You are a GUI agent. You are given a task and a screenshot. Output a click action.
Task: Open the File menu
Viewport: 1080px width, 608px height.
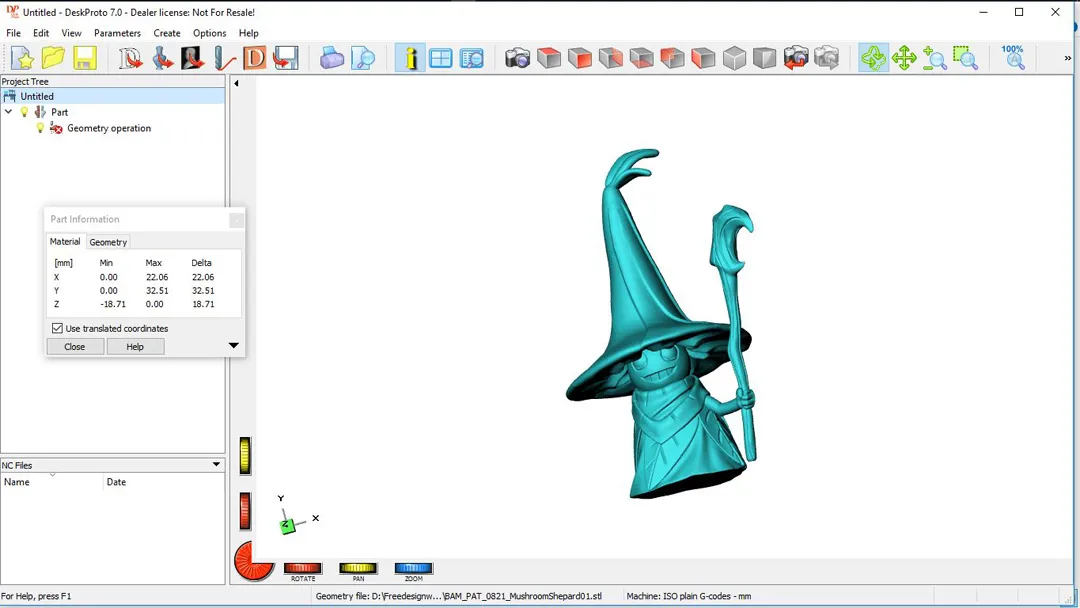coord(14,33)
